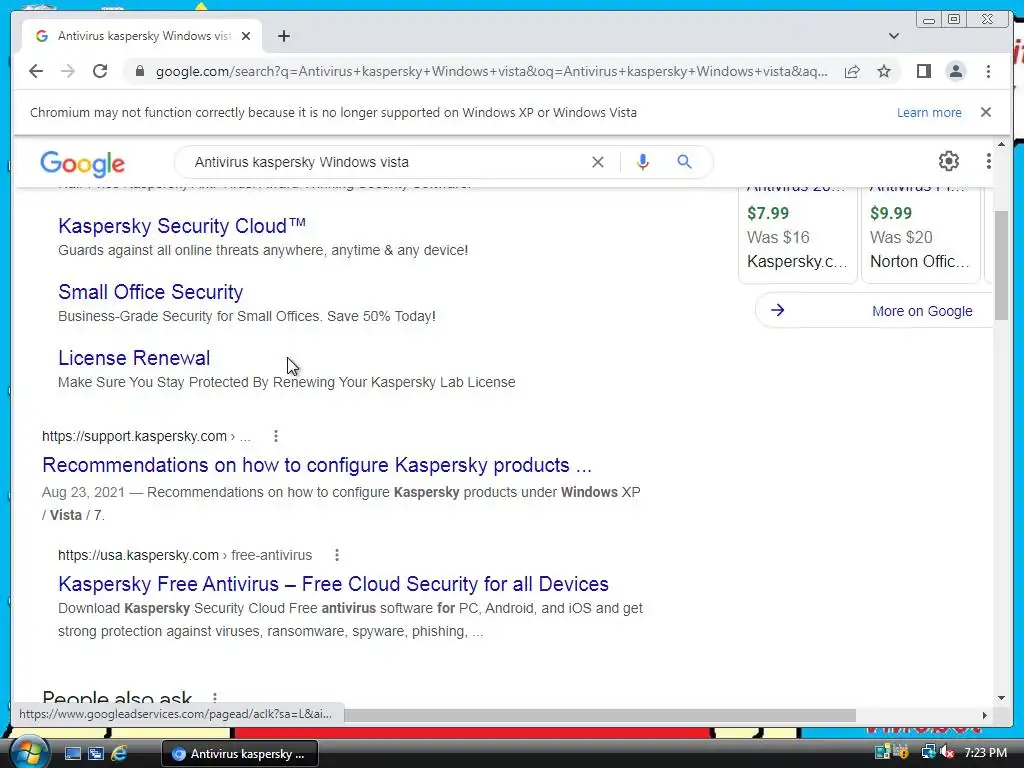Open options for the support.kaspersky.com result
The width and height of the screenshot is (1024, 768).
276,436
